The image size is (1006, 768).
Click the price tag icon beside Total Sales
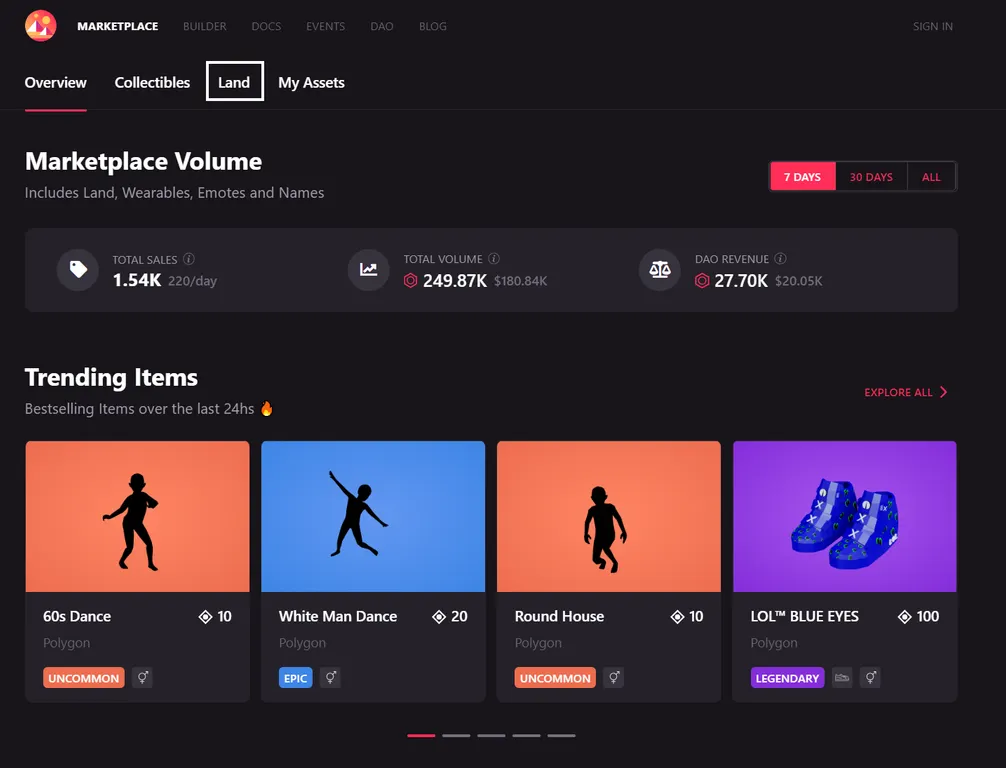[x=78, y=269]
